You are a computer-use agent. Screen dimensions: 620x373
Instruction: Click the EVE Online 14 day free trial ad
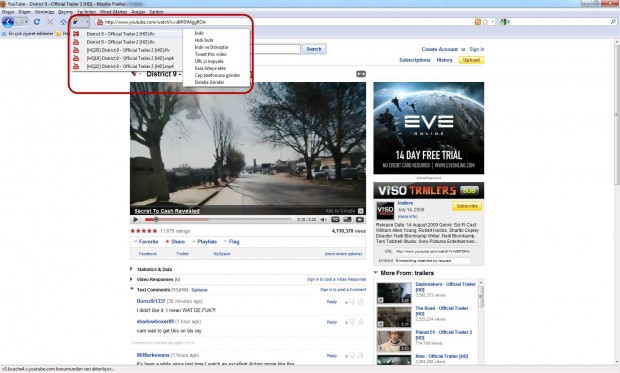[429, 128]
